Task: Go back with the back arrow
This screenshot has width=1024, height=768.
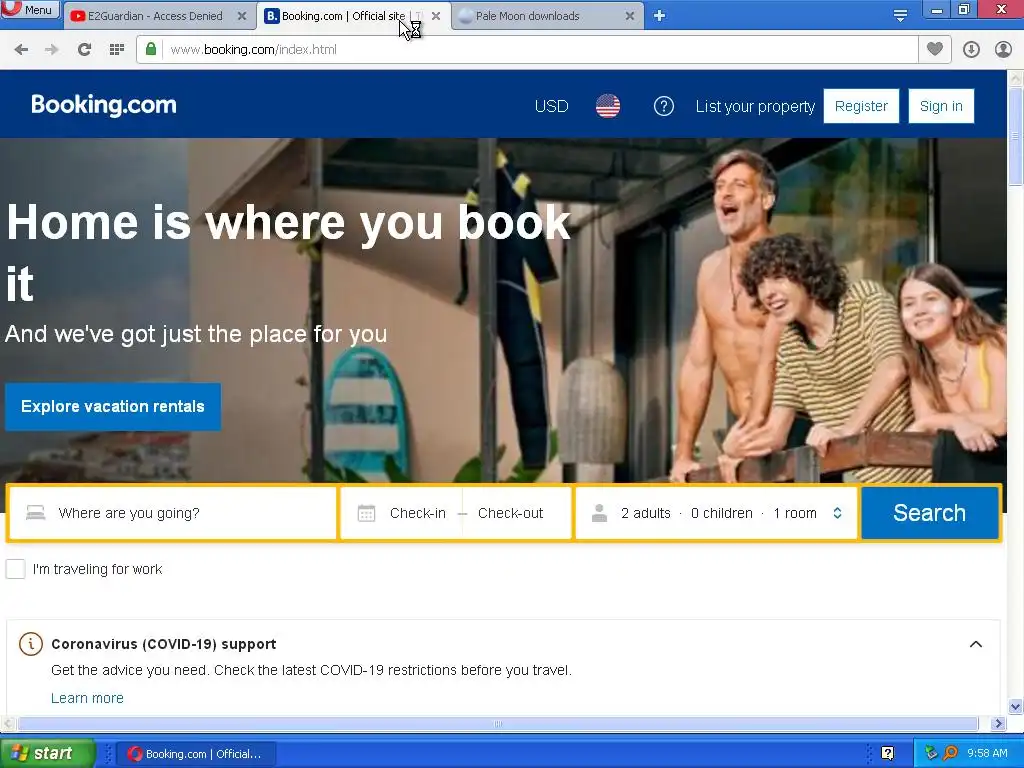Action: 21,50
